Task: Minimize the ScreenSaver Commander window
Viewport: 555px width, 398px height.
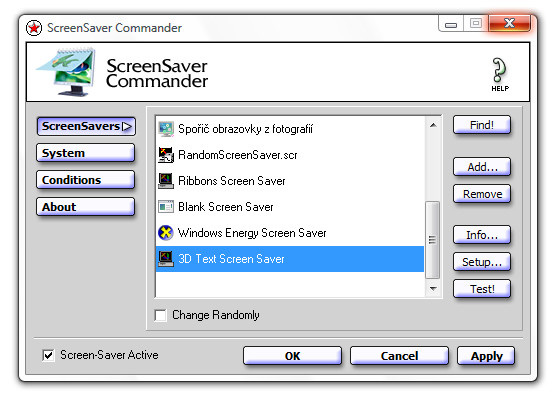Action: (451, 24)
